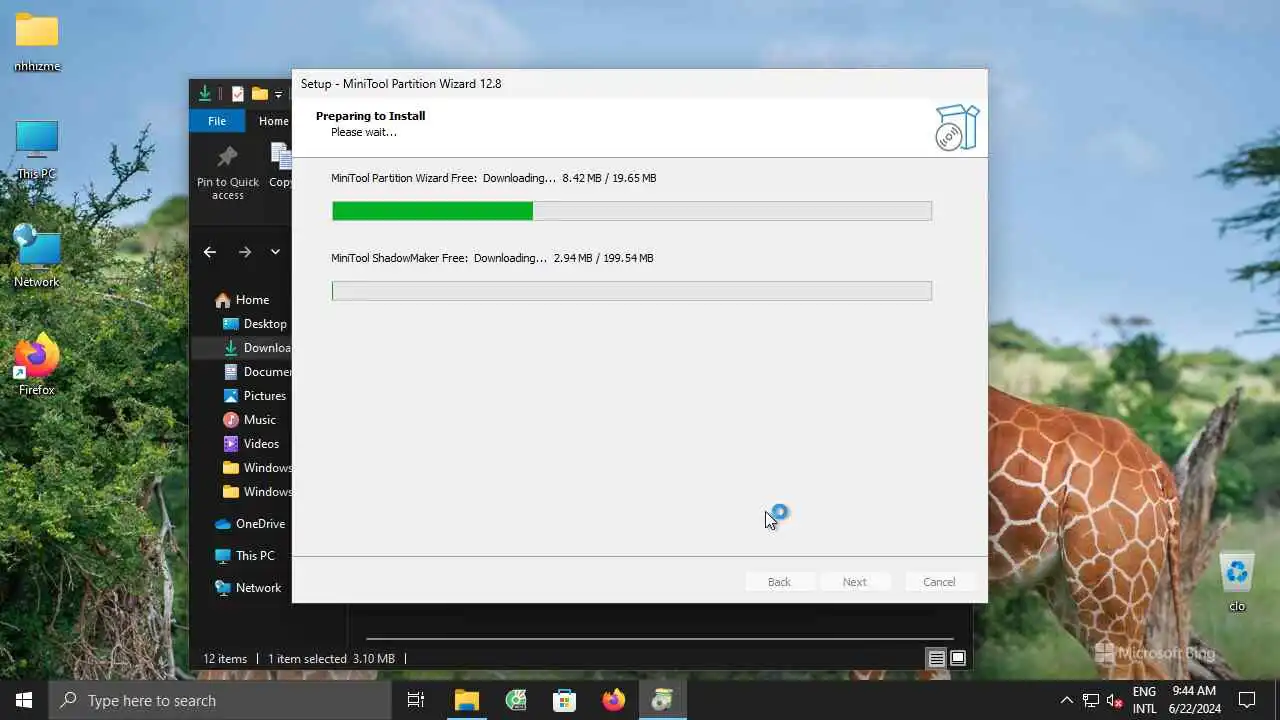
Task: Click Cancel in the MiniTool setup dialog
Action: pyautogui.click(x=939, y=582)
